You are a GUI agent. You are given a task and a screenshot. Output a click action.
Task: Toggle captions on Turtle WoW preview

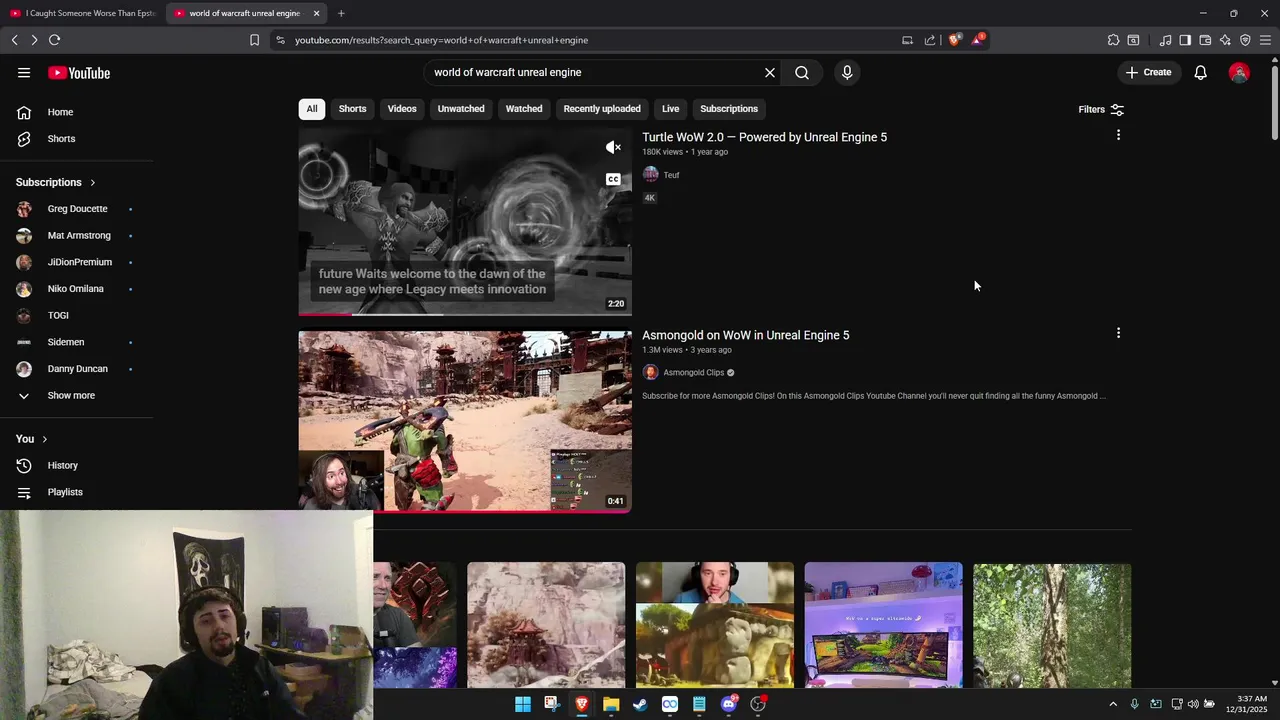pos(613,180)
